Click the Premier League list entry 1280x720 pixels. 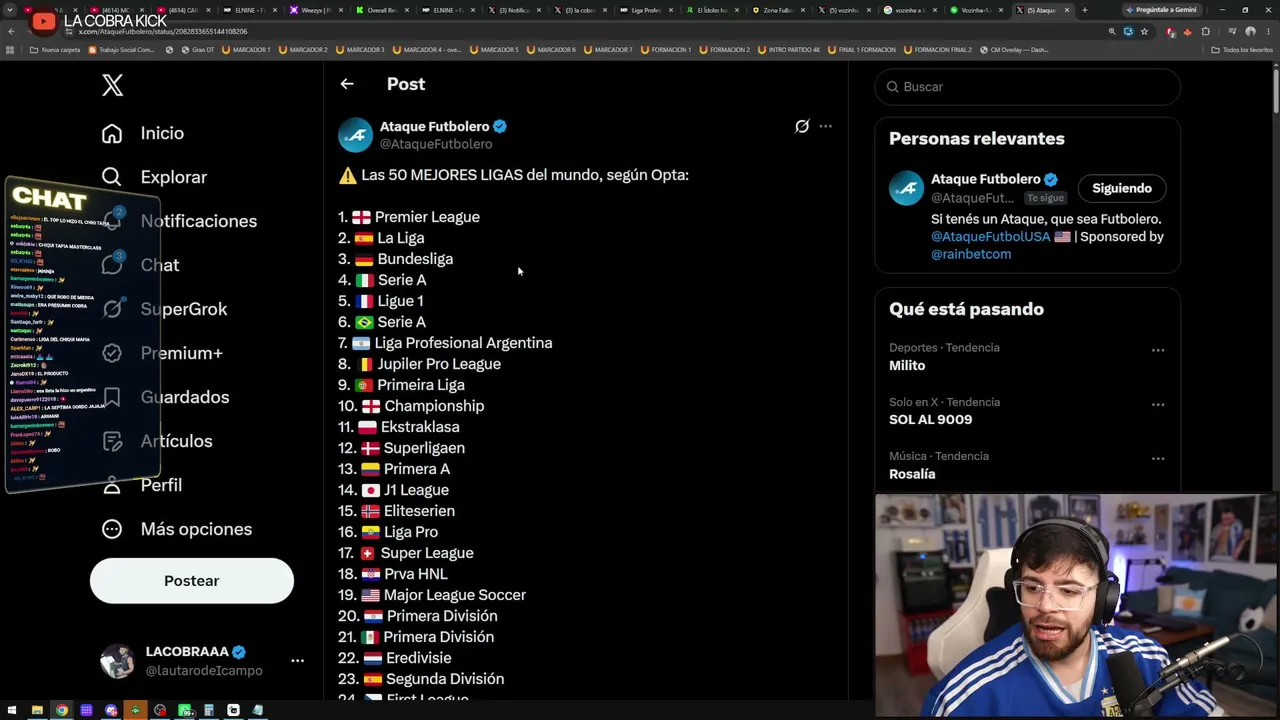427,217
